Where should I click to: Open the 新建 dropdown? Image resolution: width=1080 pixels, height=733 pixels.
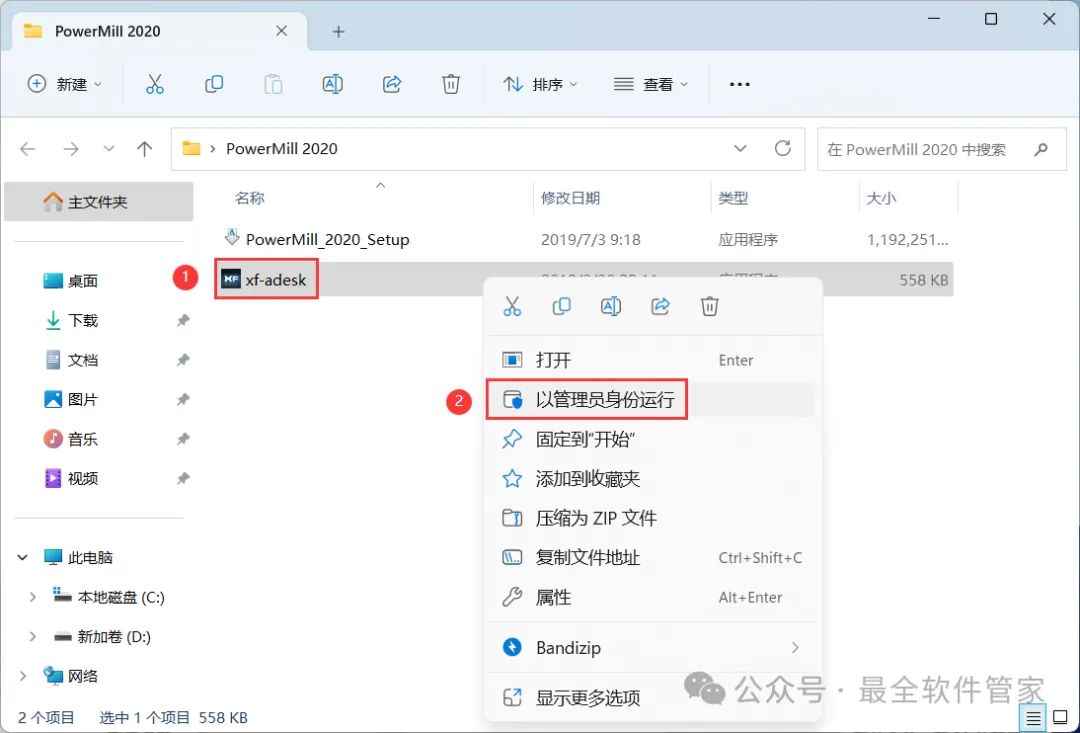click(x=64, y=84)
